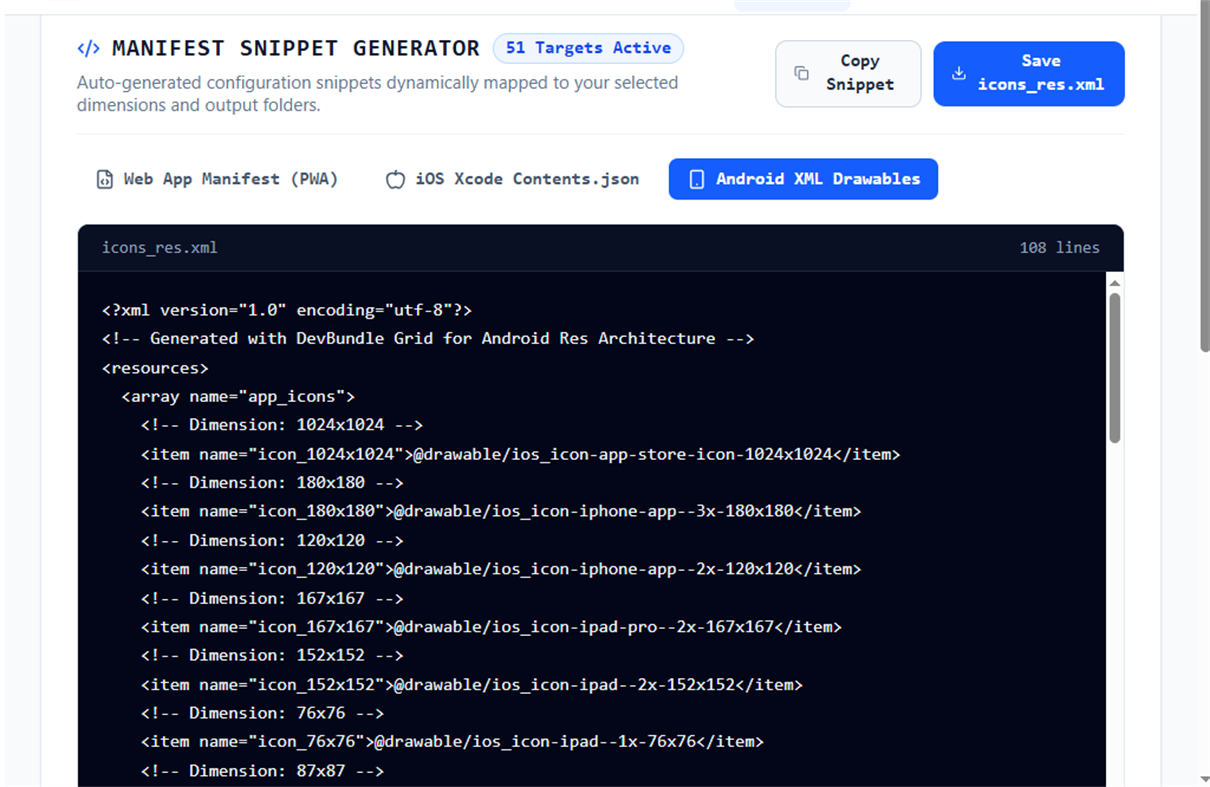
Task: Click the phone icon on Android XML Drawables tab
Action: [x=697, y=180]
